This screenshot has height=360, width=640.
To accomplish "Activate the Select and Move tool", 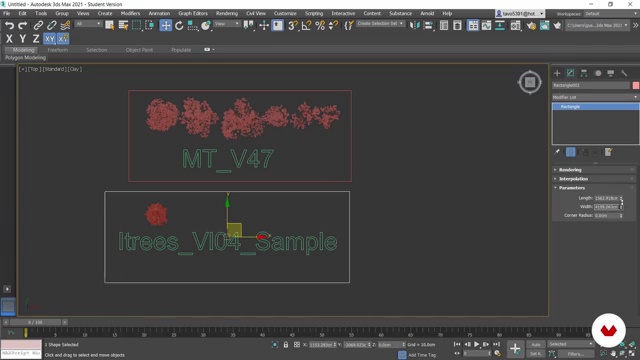I will (166, 25).
